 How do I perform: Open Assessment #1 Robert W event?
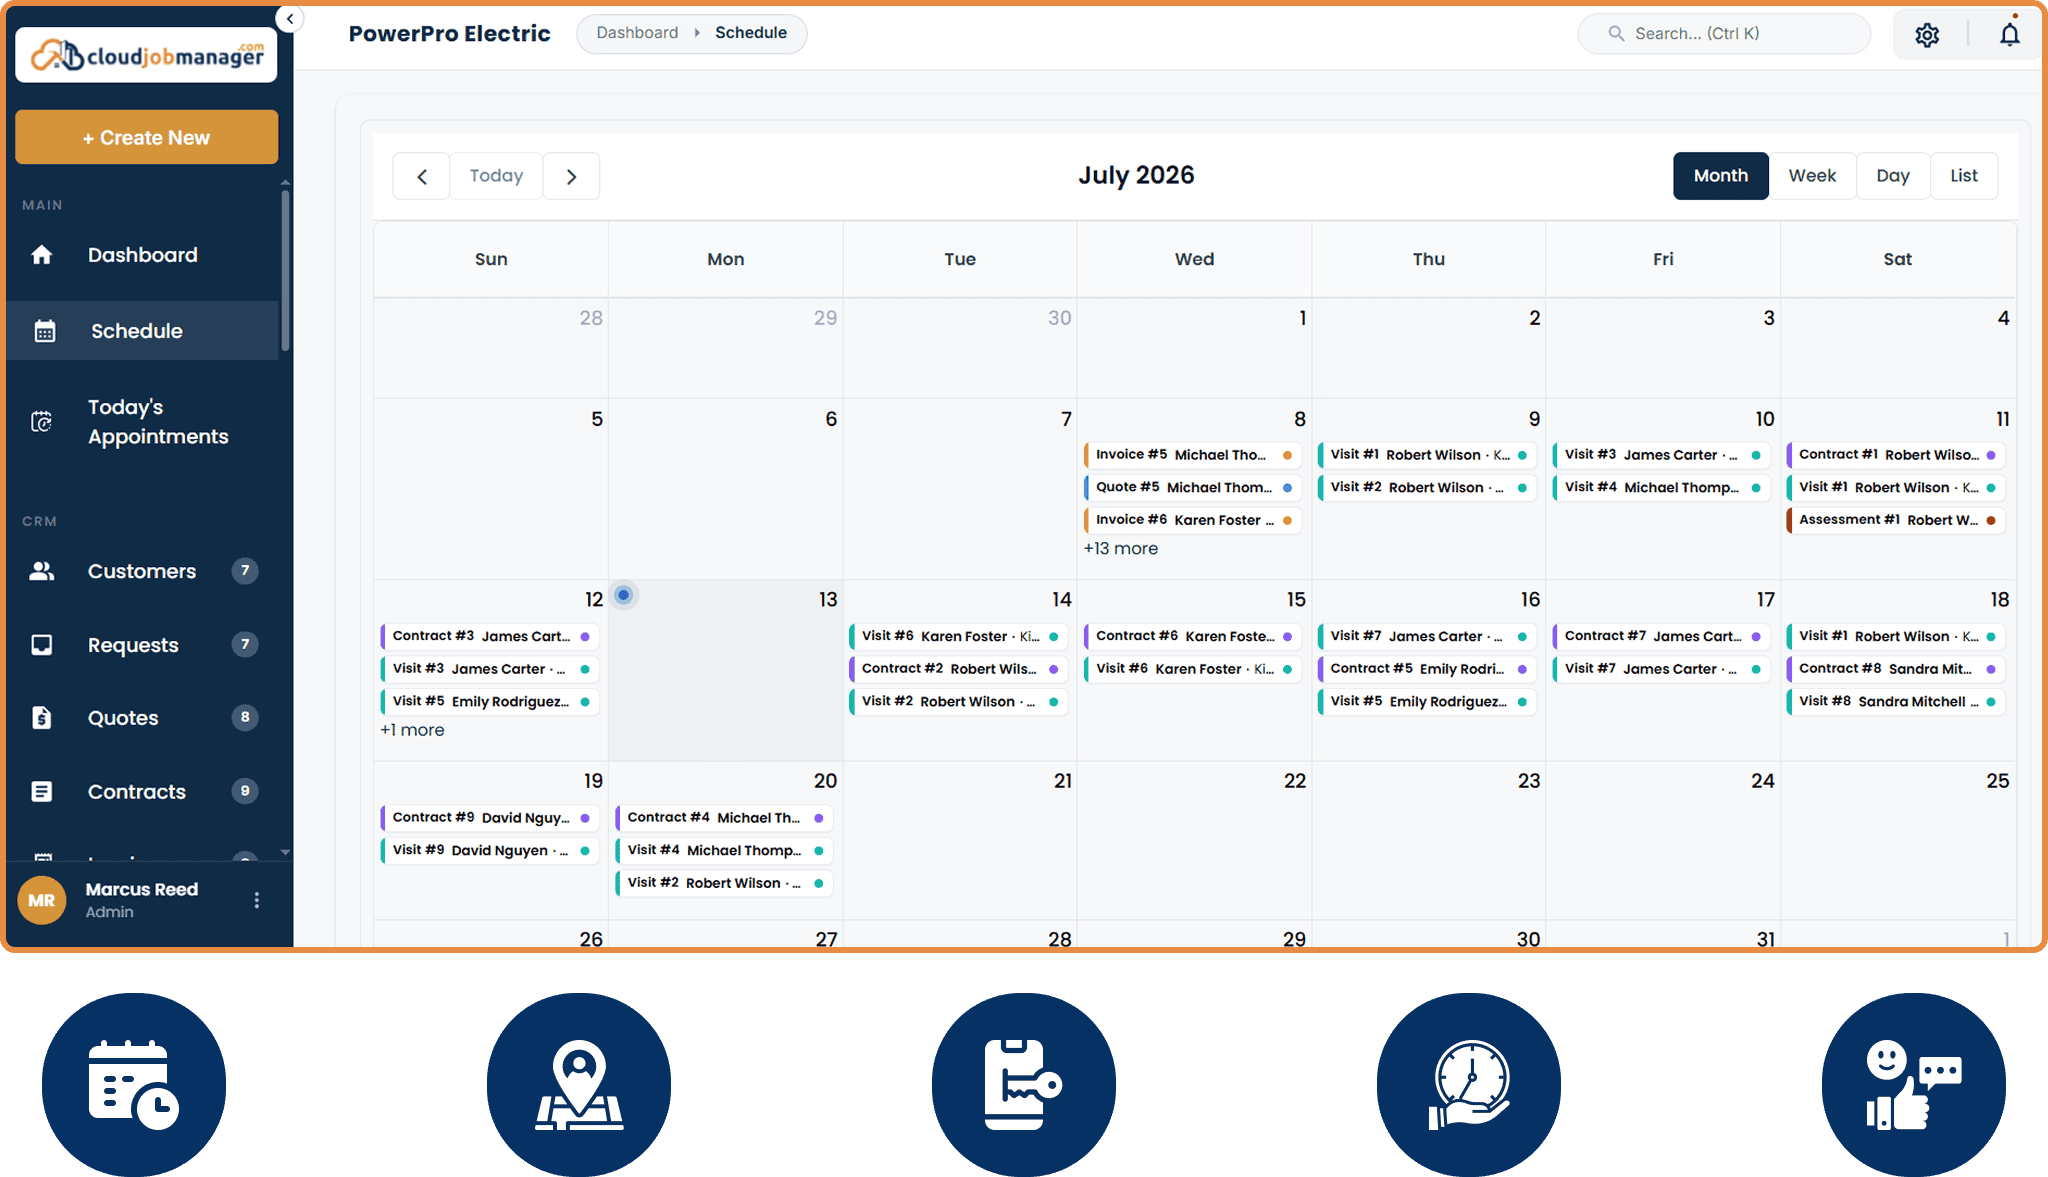coord(1896,520)
